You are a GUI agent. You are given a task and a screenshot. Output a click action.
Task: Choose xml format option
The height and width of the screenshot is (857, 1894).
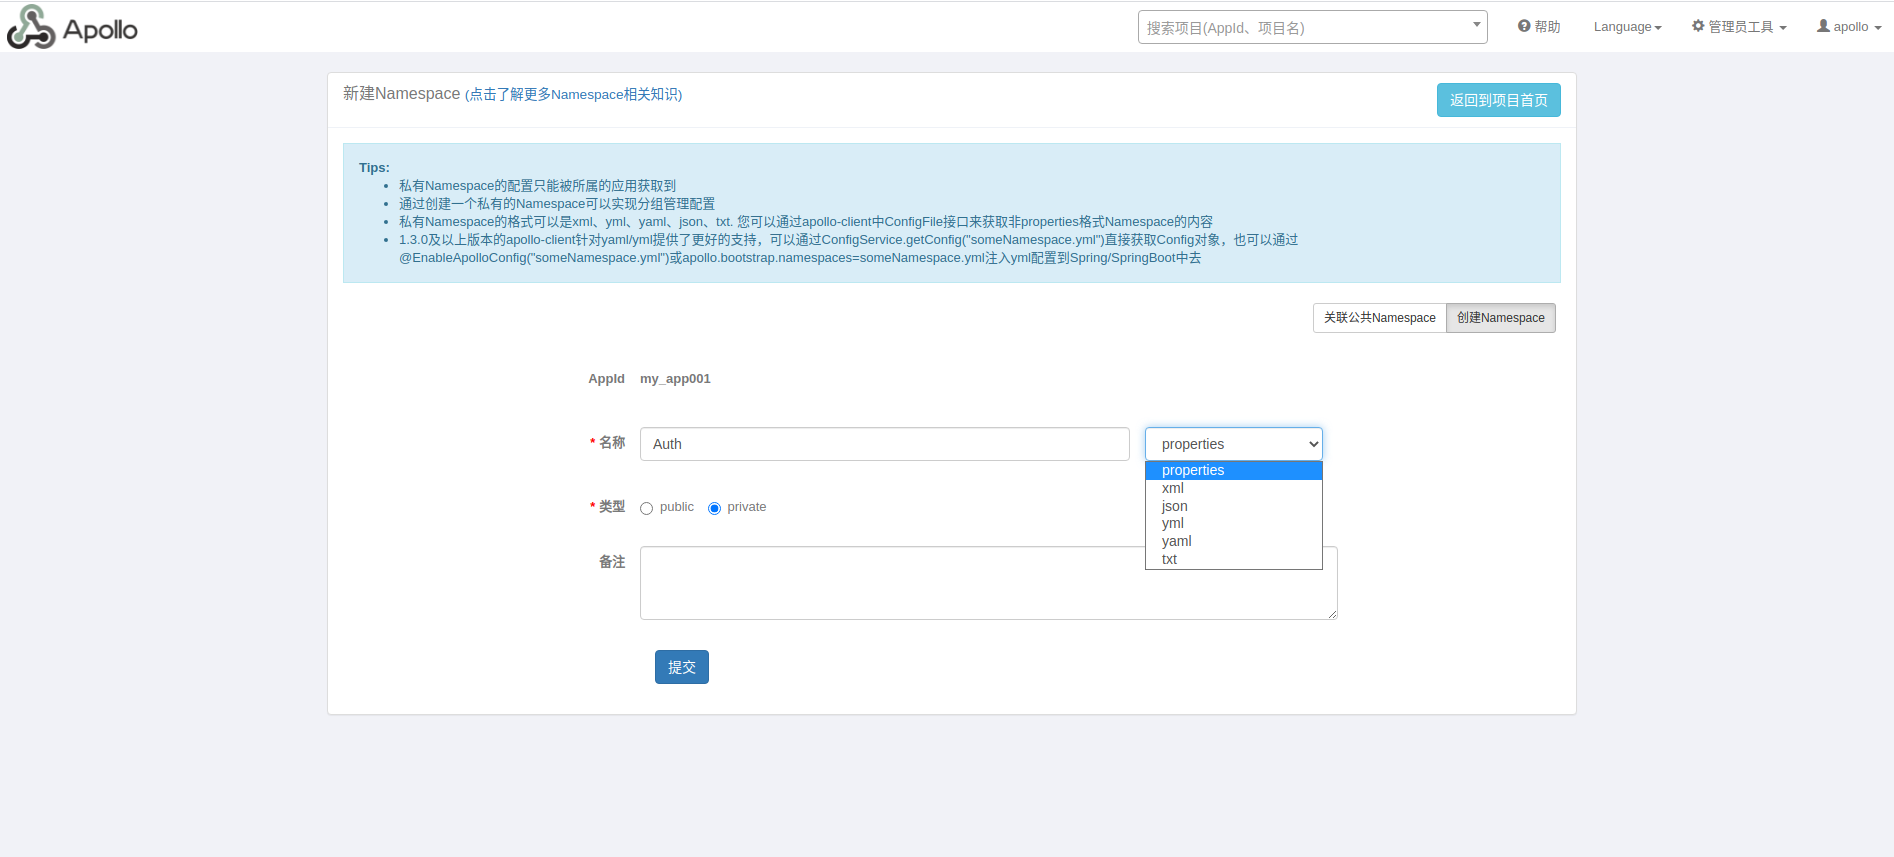pos(1234,488)
